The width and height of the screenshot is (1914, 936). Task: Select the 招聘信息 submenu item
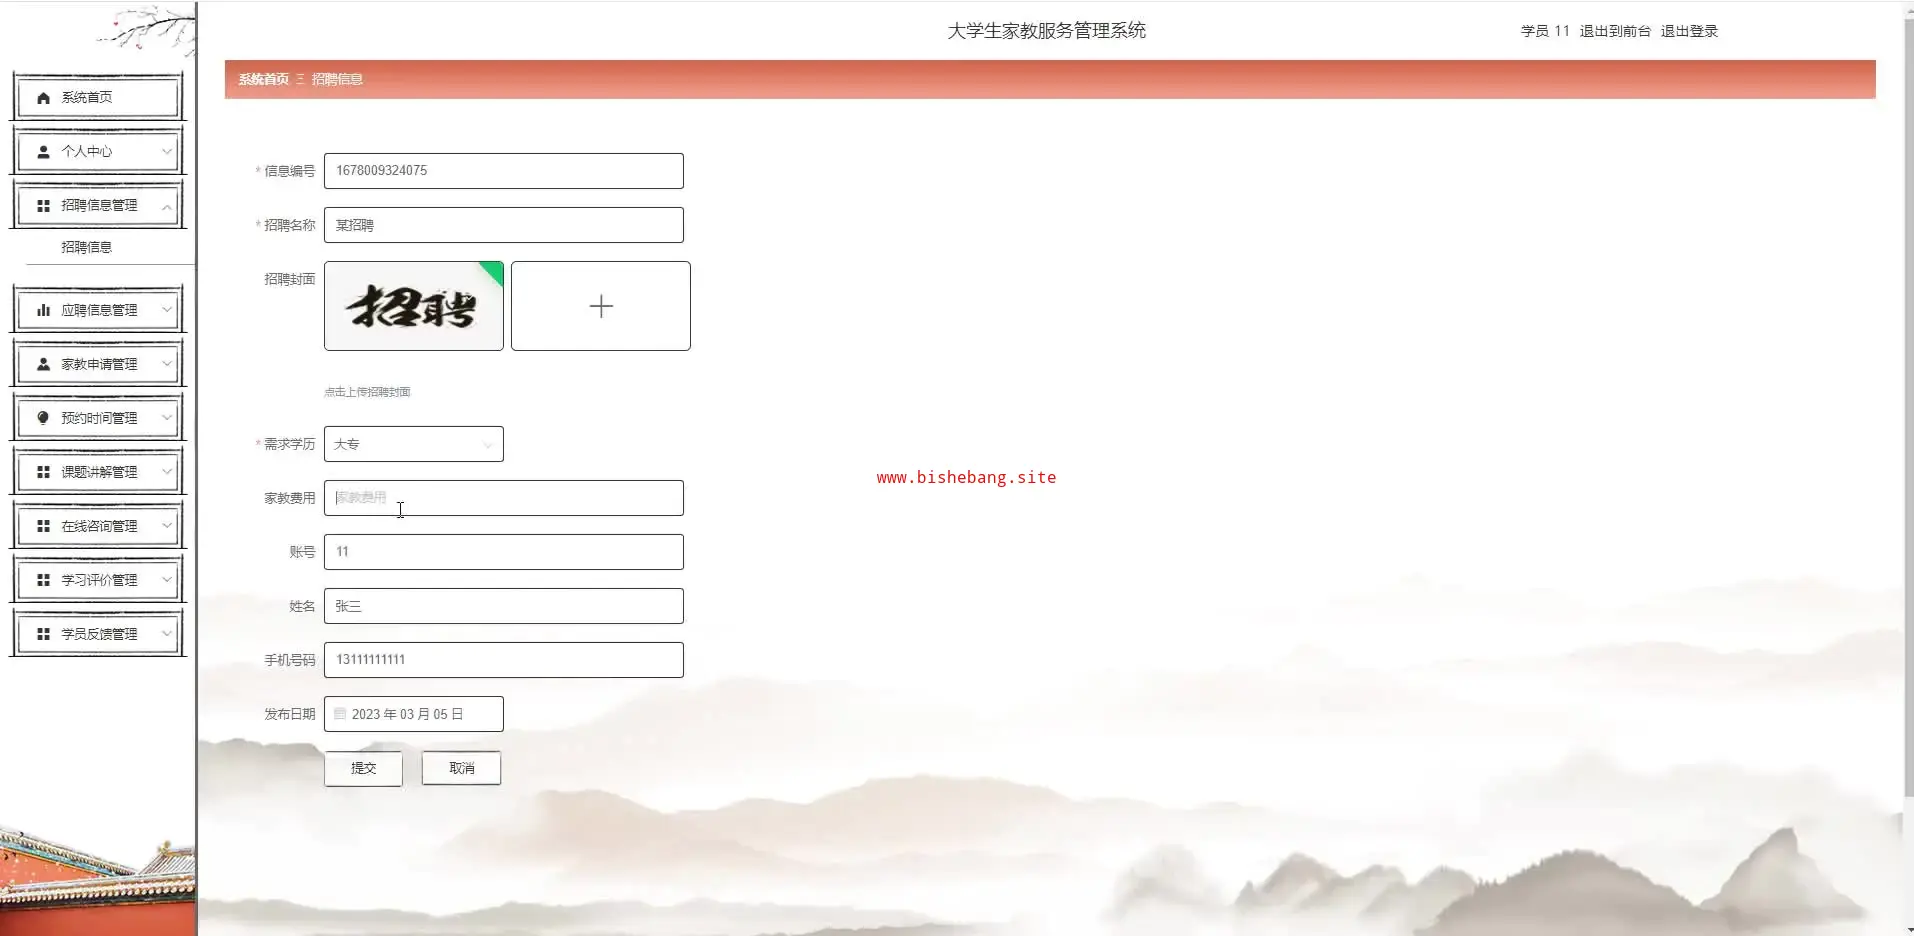point(87,247)
